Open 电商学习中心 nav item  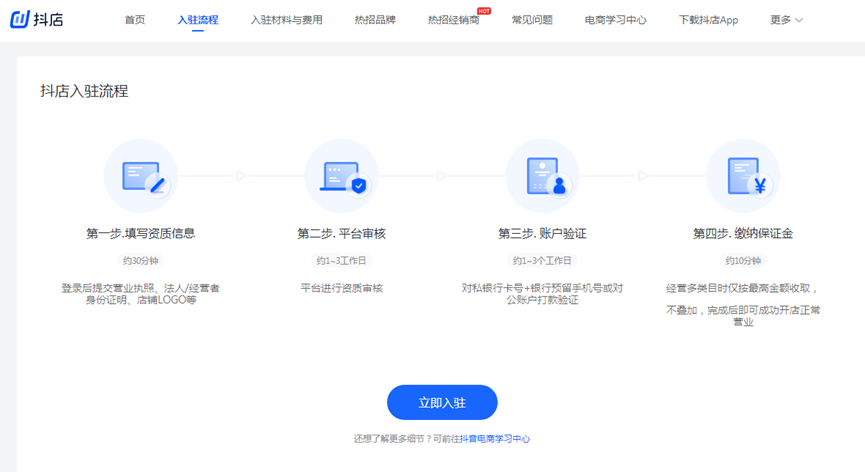click(x=616, y=20)
